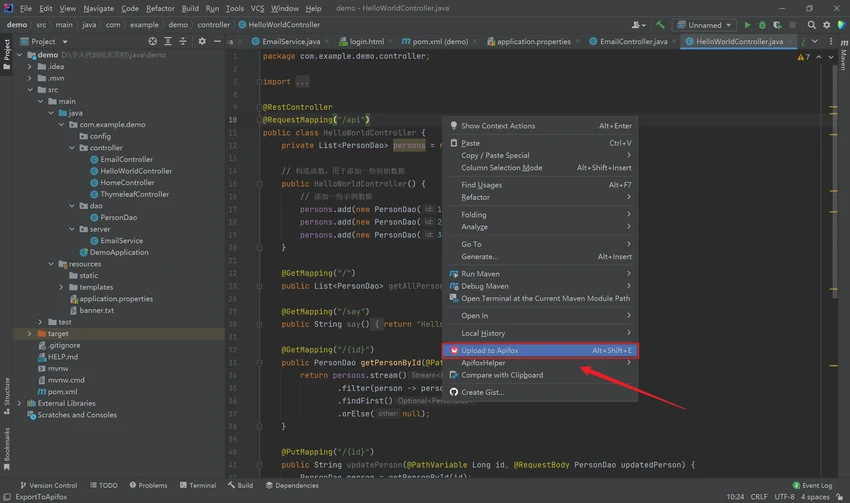Select banner.txt in project tree
This screenshot has width=850, height=503.
[92, 310]
